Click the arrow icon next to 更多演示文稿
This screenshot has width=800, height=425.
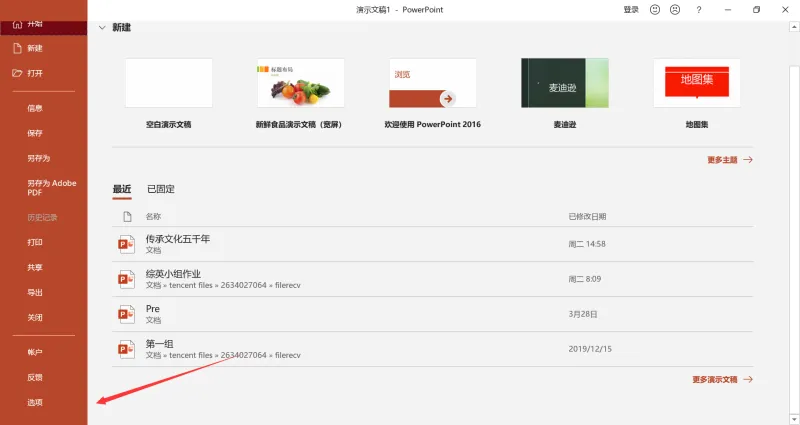pos(748,380)
